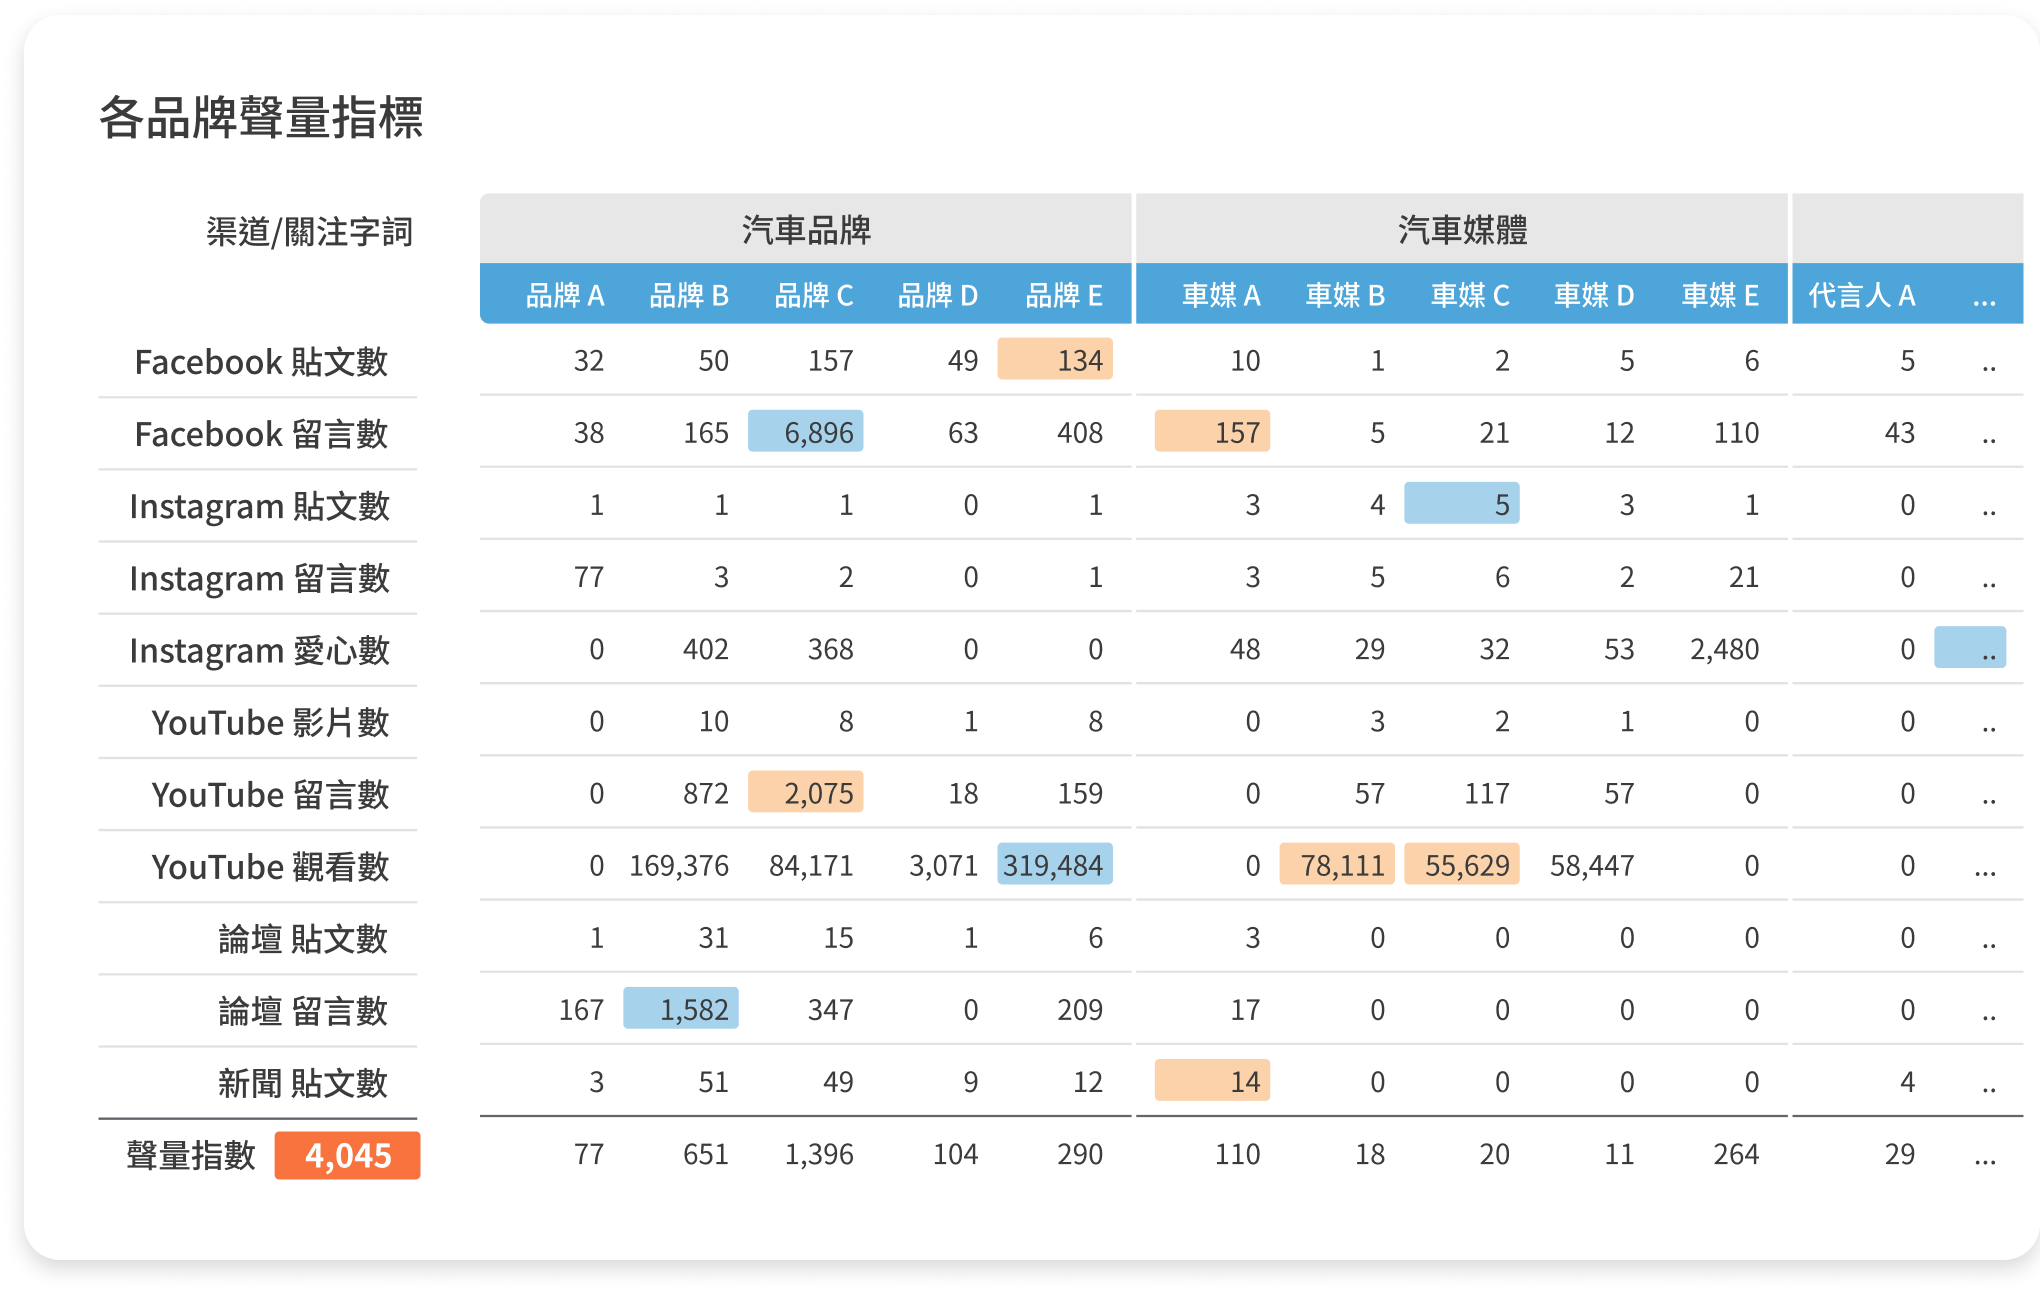Click the 渠道/關注字詞 header label

click(x=309, y=232)
